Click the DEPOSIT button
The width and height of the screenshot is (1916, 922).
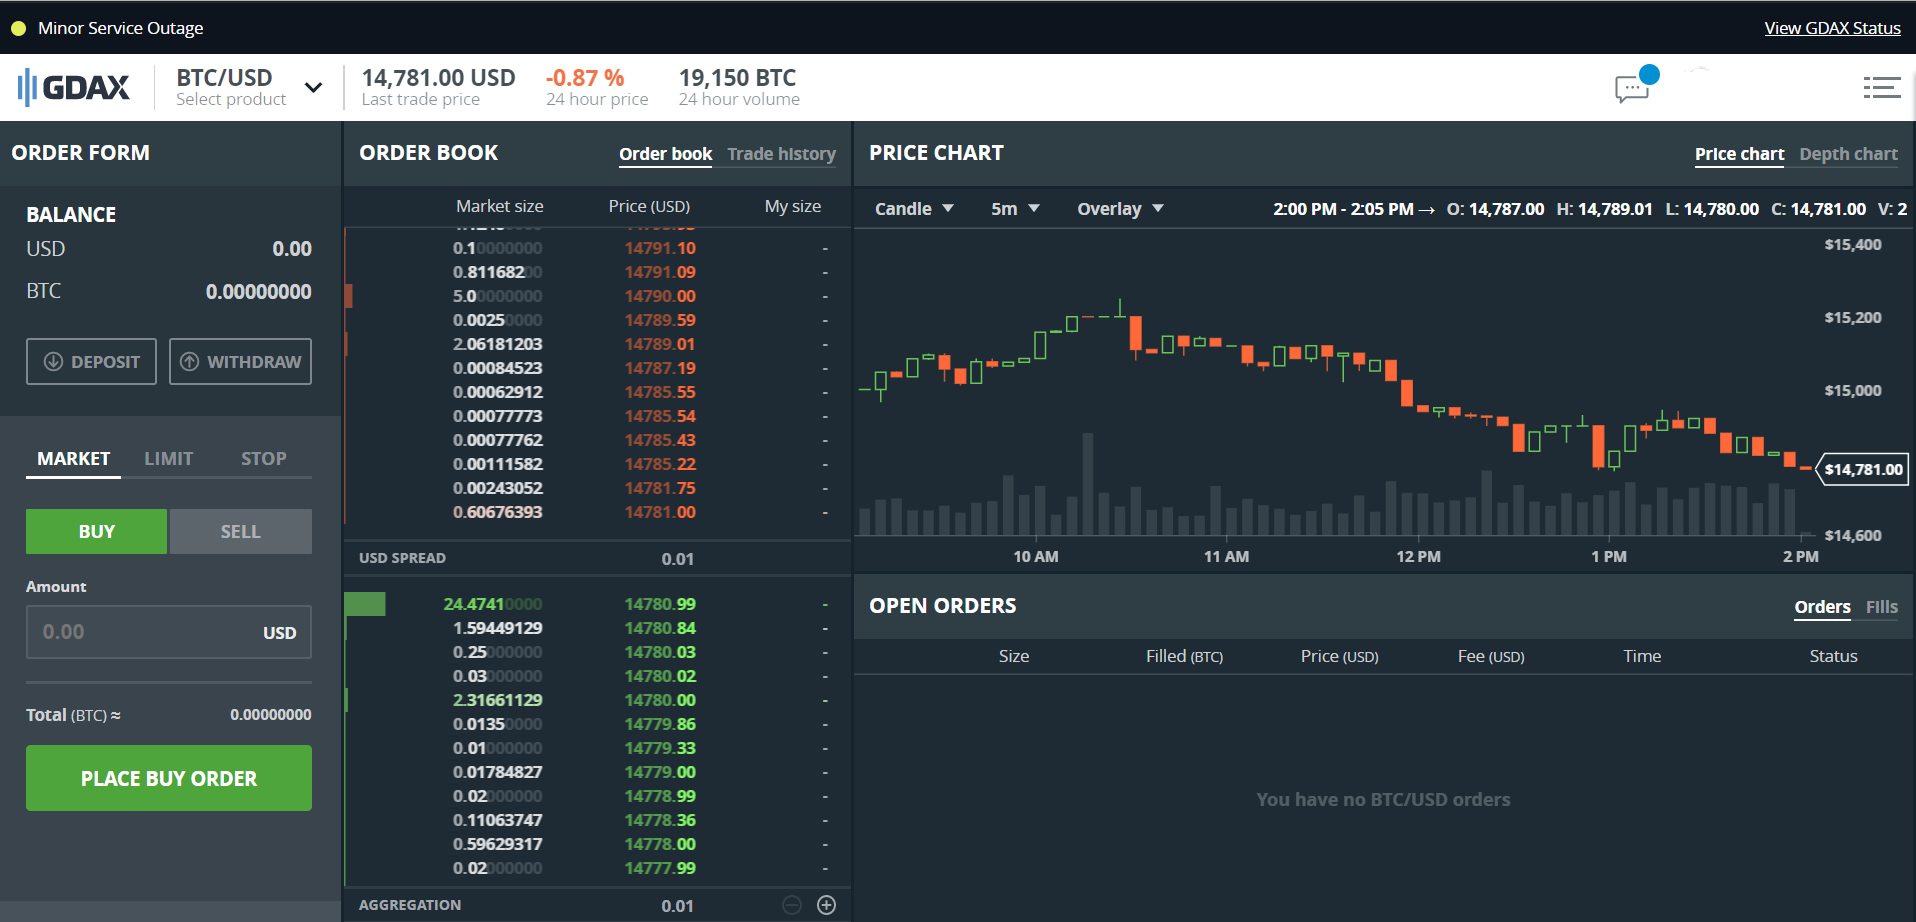91,362
